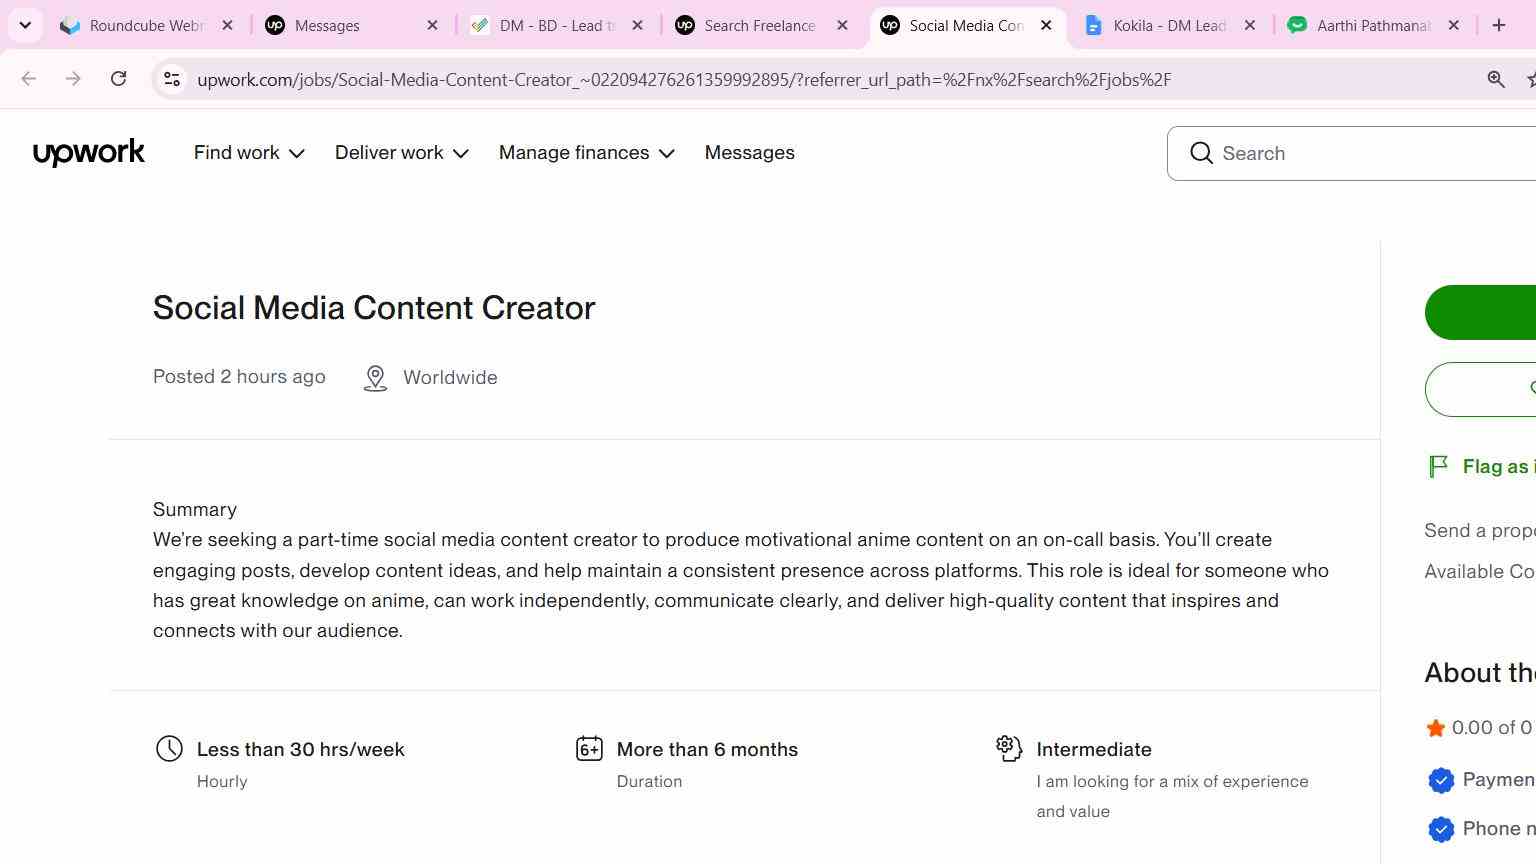Image resolution: width=1536 pixels, height=864 pixels.
Task: Click the Flag as inappropriate flag icon
Action: (1438, 466)
